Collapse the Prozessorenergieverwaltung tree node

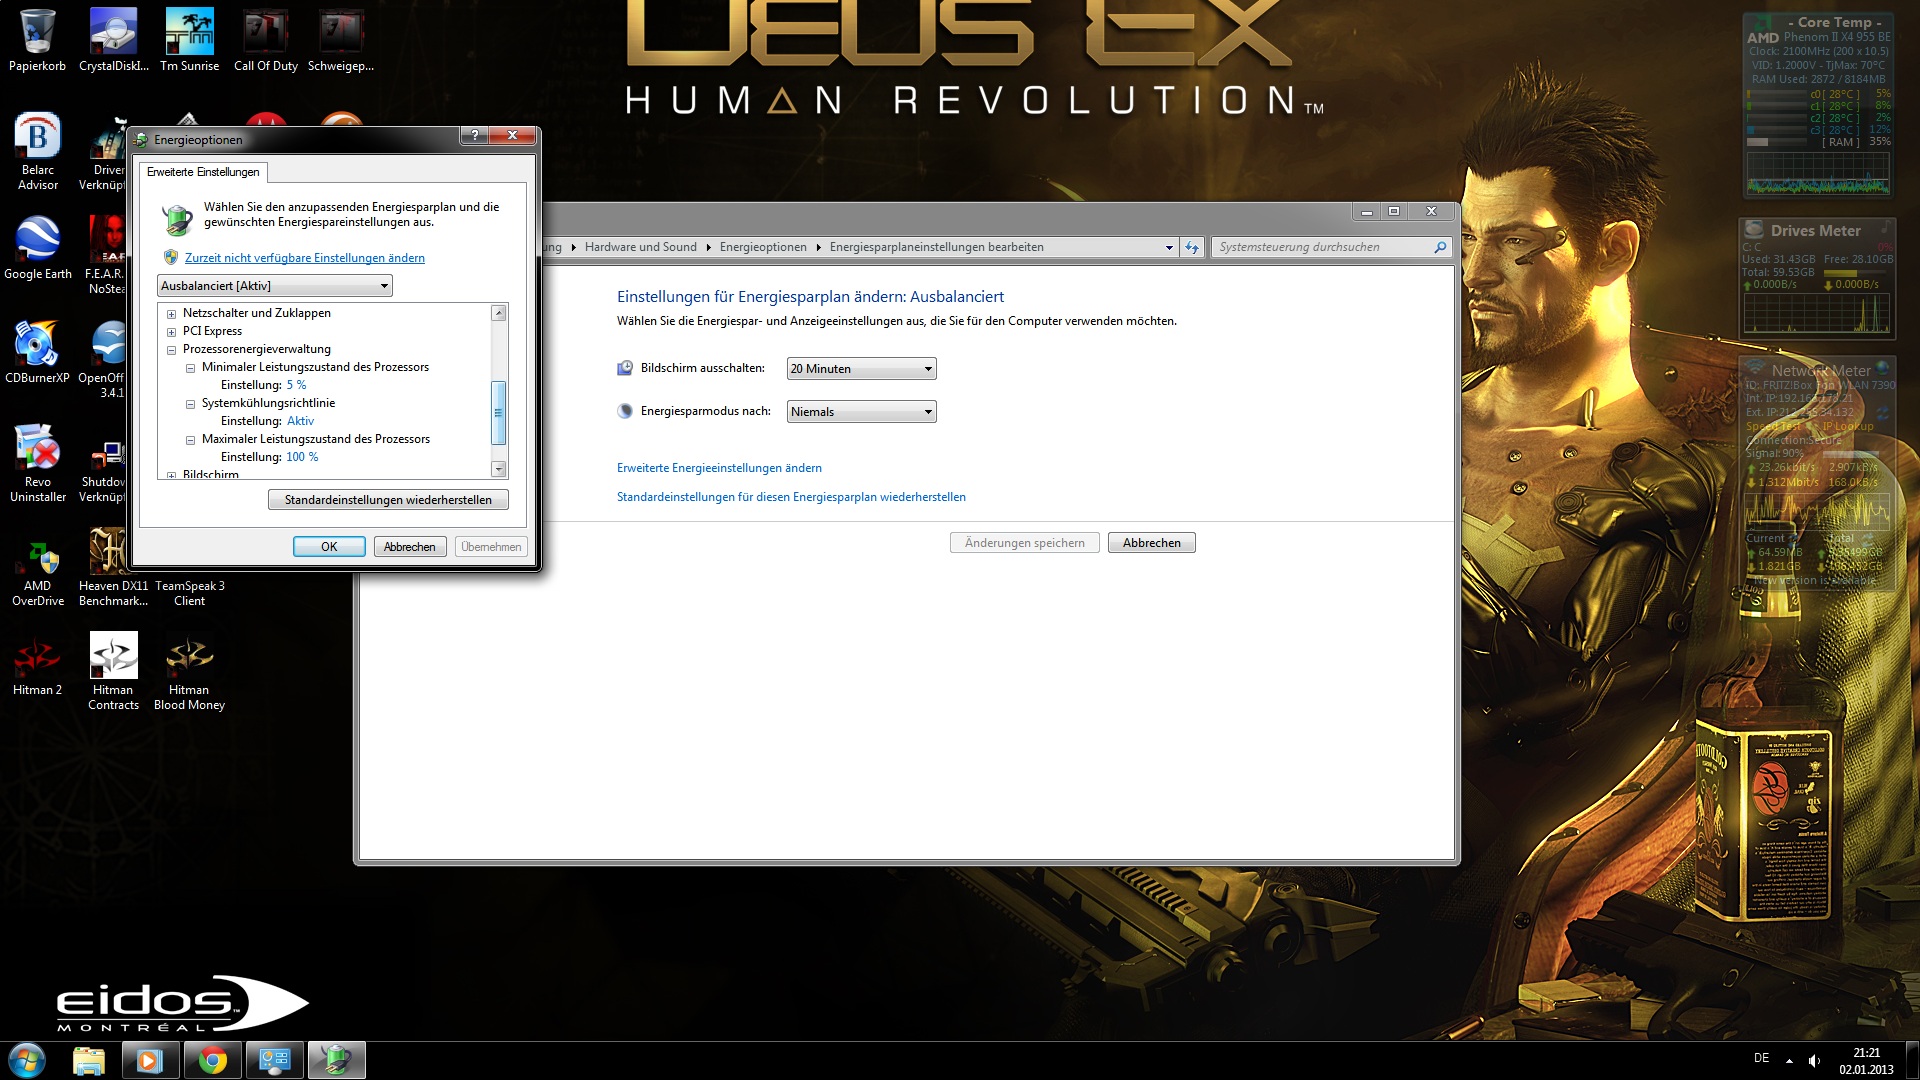171,350
